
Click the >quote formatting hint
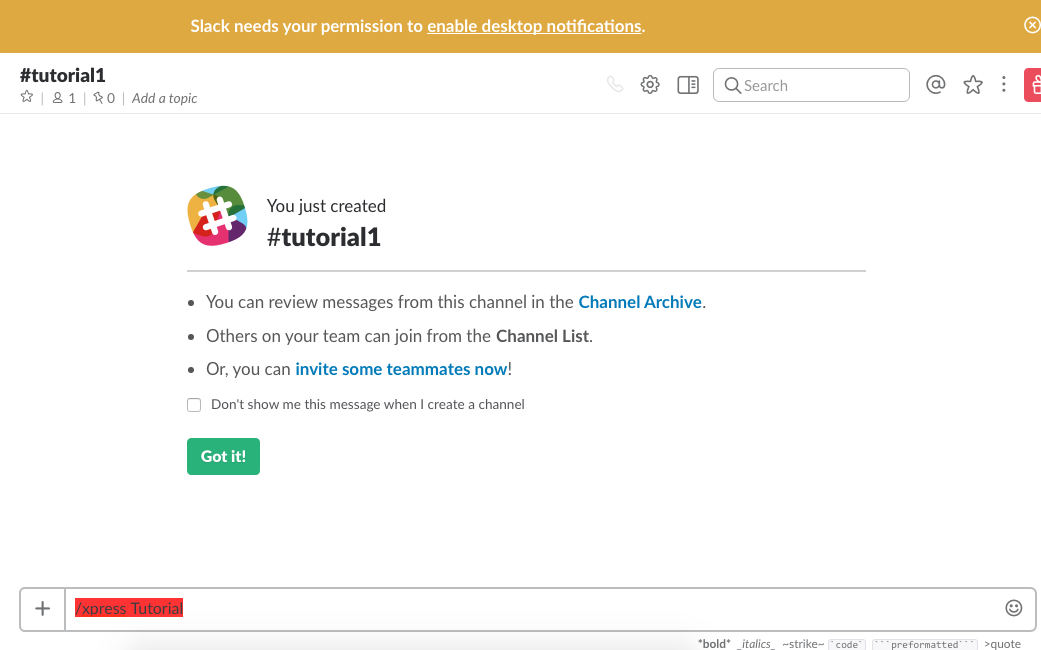tap(1002, 643)
